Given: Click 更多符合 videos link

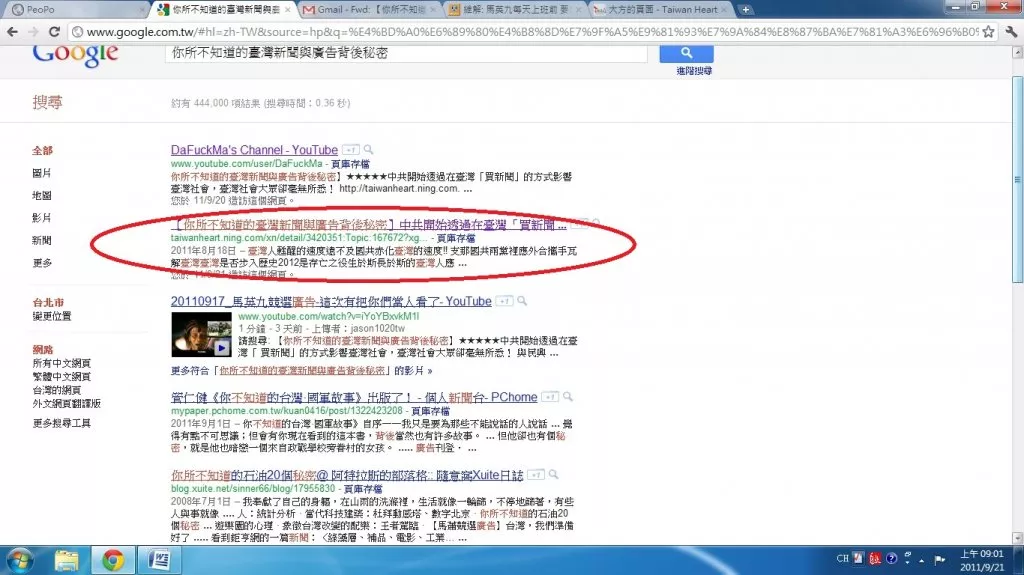Looking at the screenshot, I should 301,370.
